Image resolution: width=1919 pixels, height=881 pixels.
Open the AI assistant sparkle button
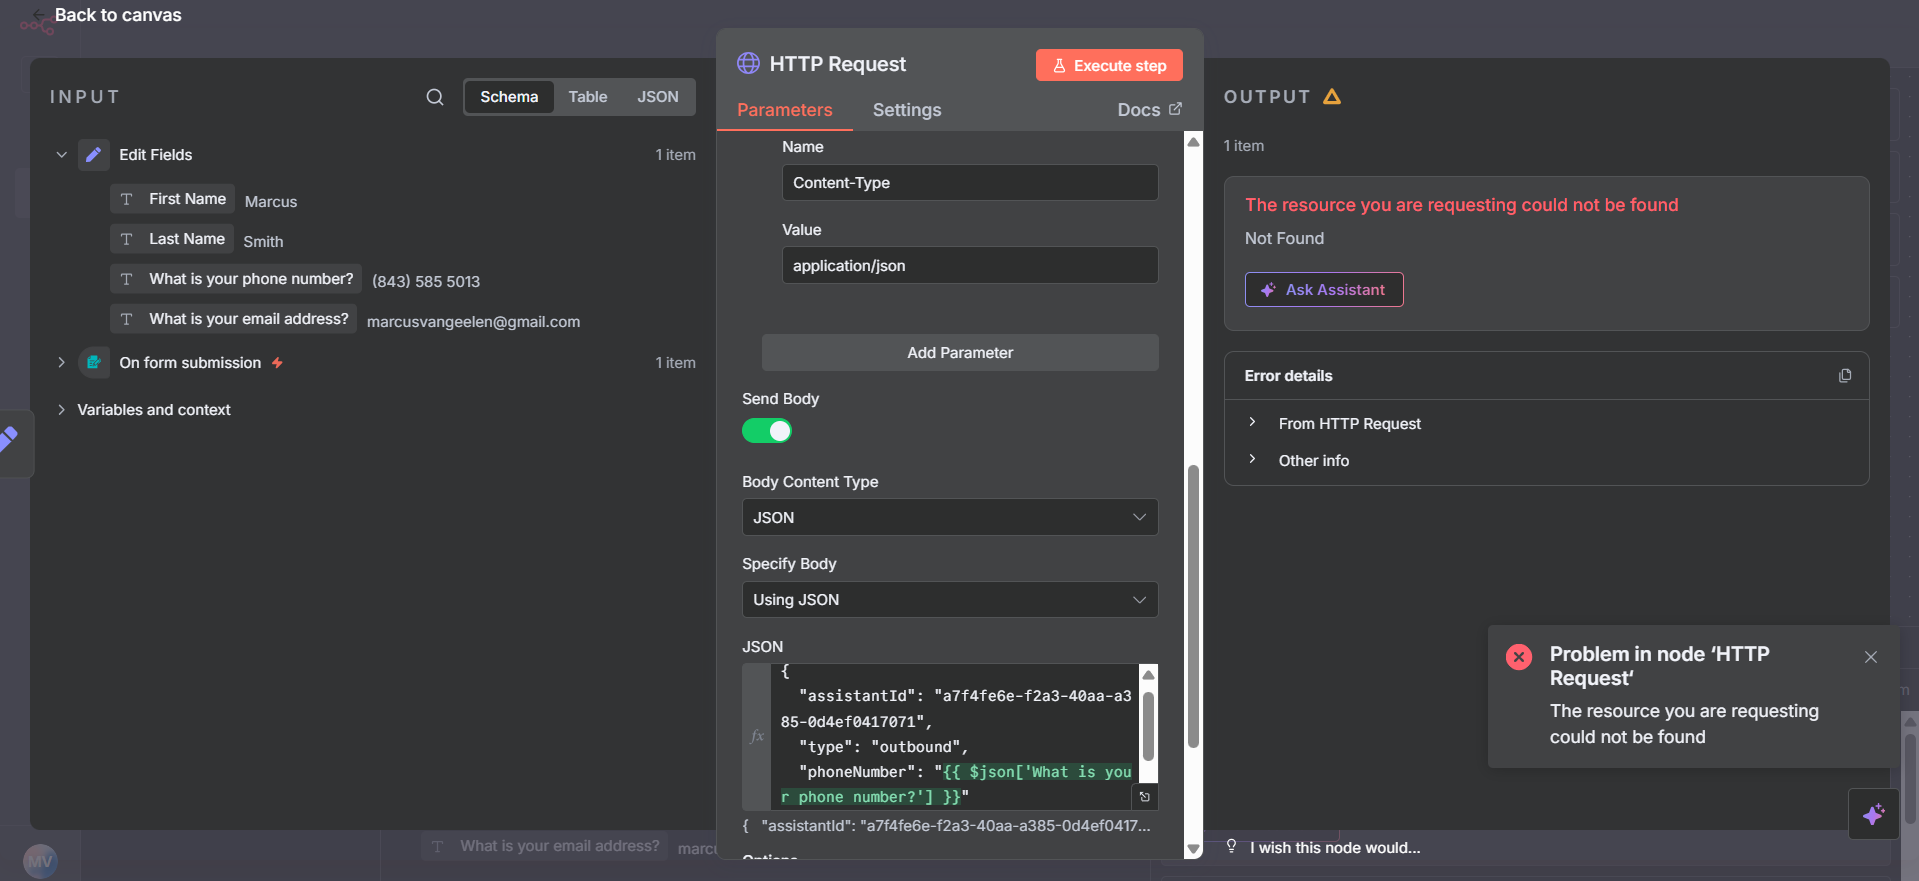pos(1873,814)
